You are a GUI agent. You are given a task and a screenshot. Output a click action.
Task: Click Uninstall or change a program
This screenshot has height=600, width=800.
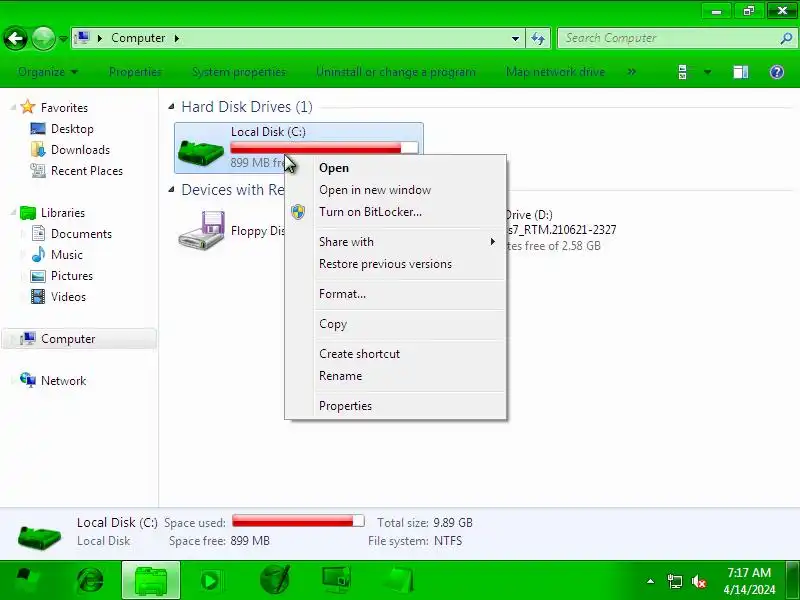[395, 72]
